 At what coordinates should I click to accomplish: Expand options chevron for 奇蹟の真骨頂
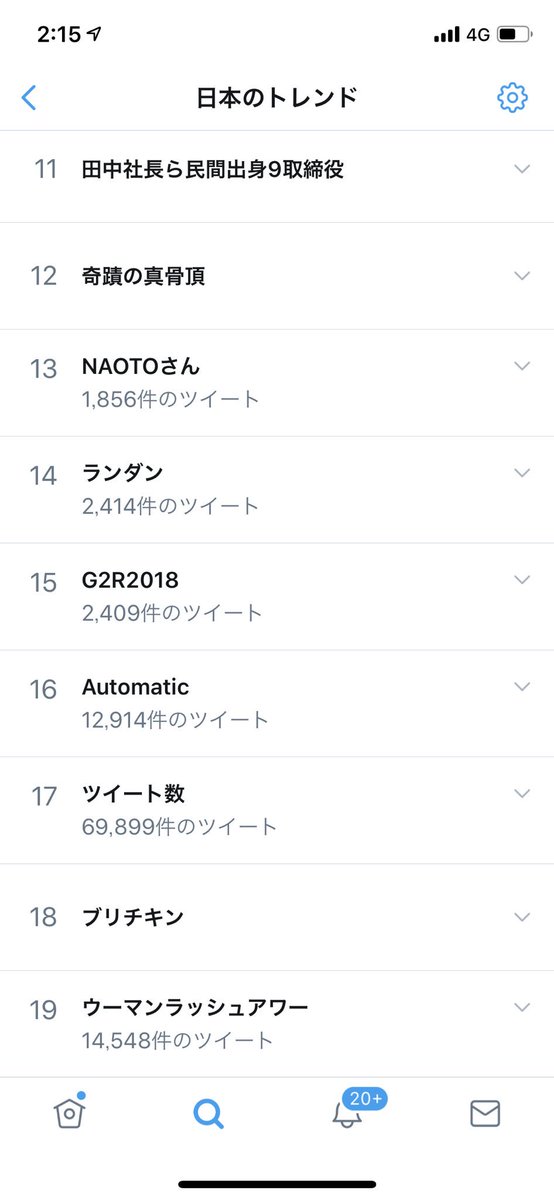click(x=521, y=275)
